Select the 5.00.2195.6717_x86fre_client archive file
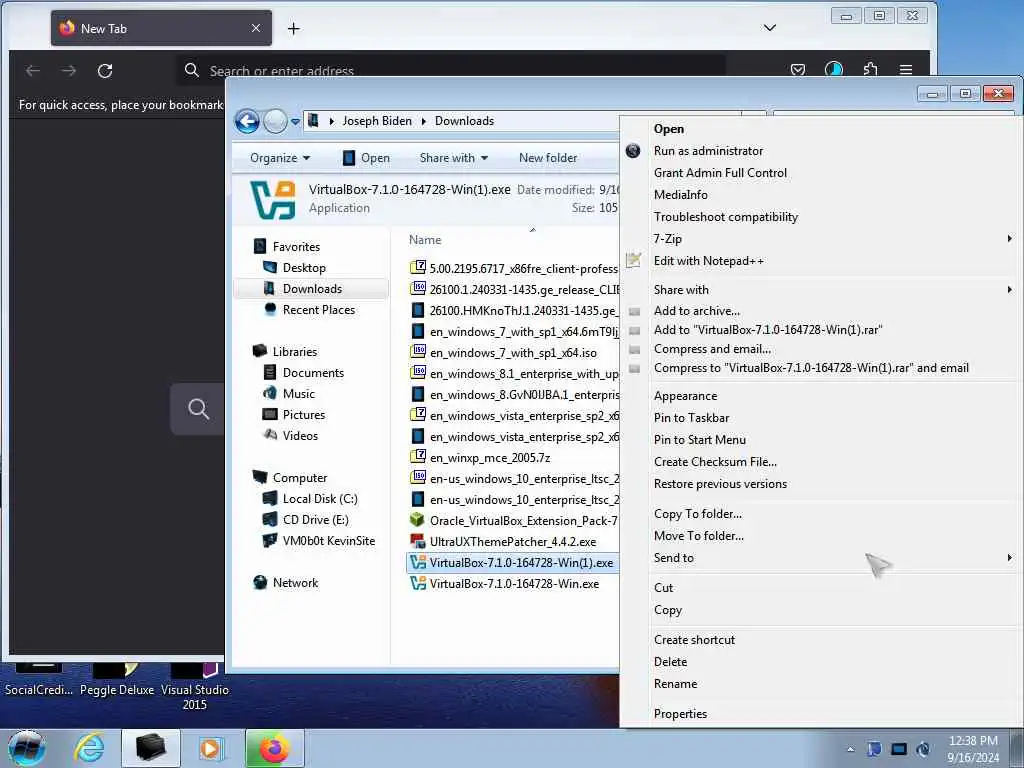The height and width of the screenshot is (768, 1024). pyautogui.click(x=514, y=268)
